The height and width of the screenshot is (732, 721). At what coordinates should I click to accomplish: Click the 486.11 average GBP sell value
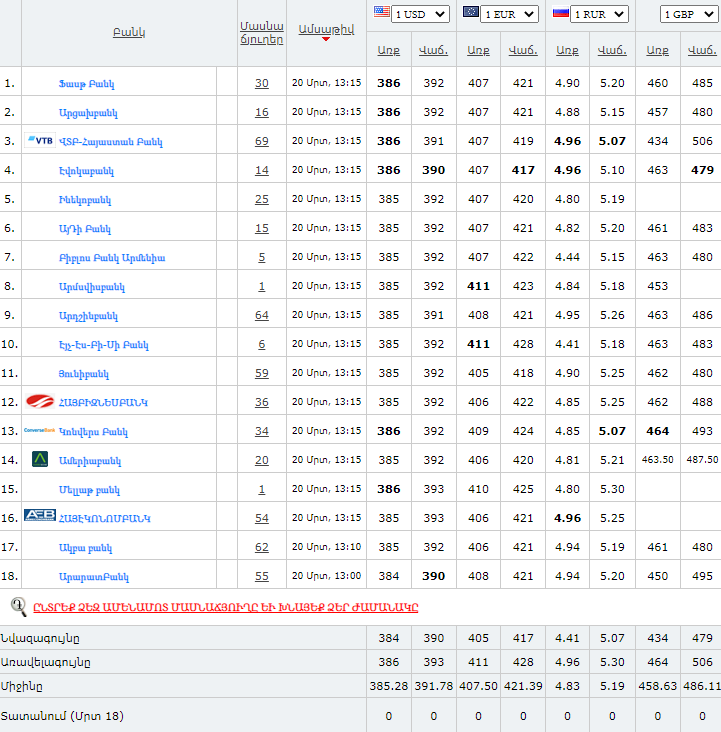tap(702, 686)
